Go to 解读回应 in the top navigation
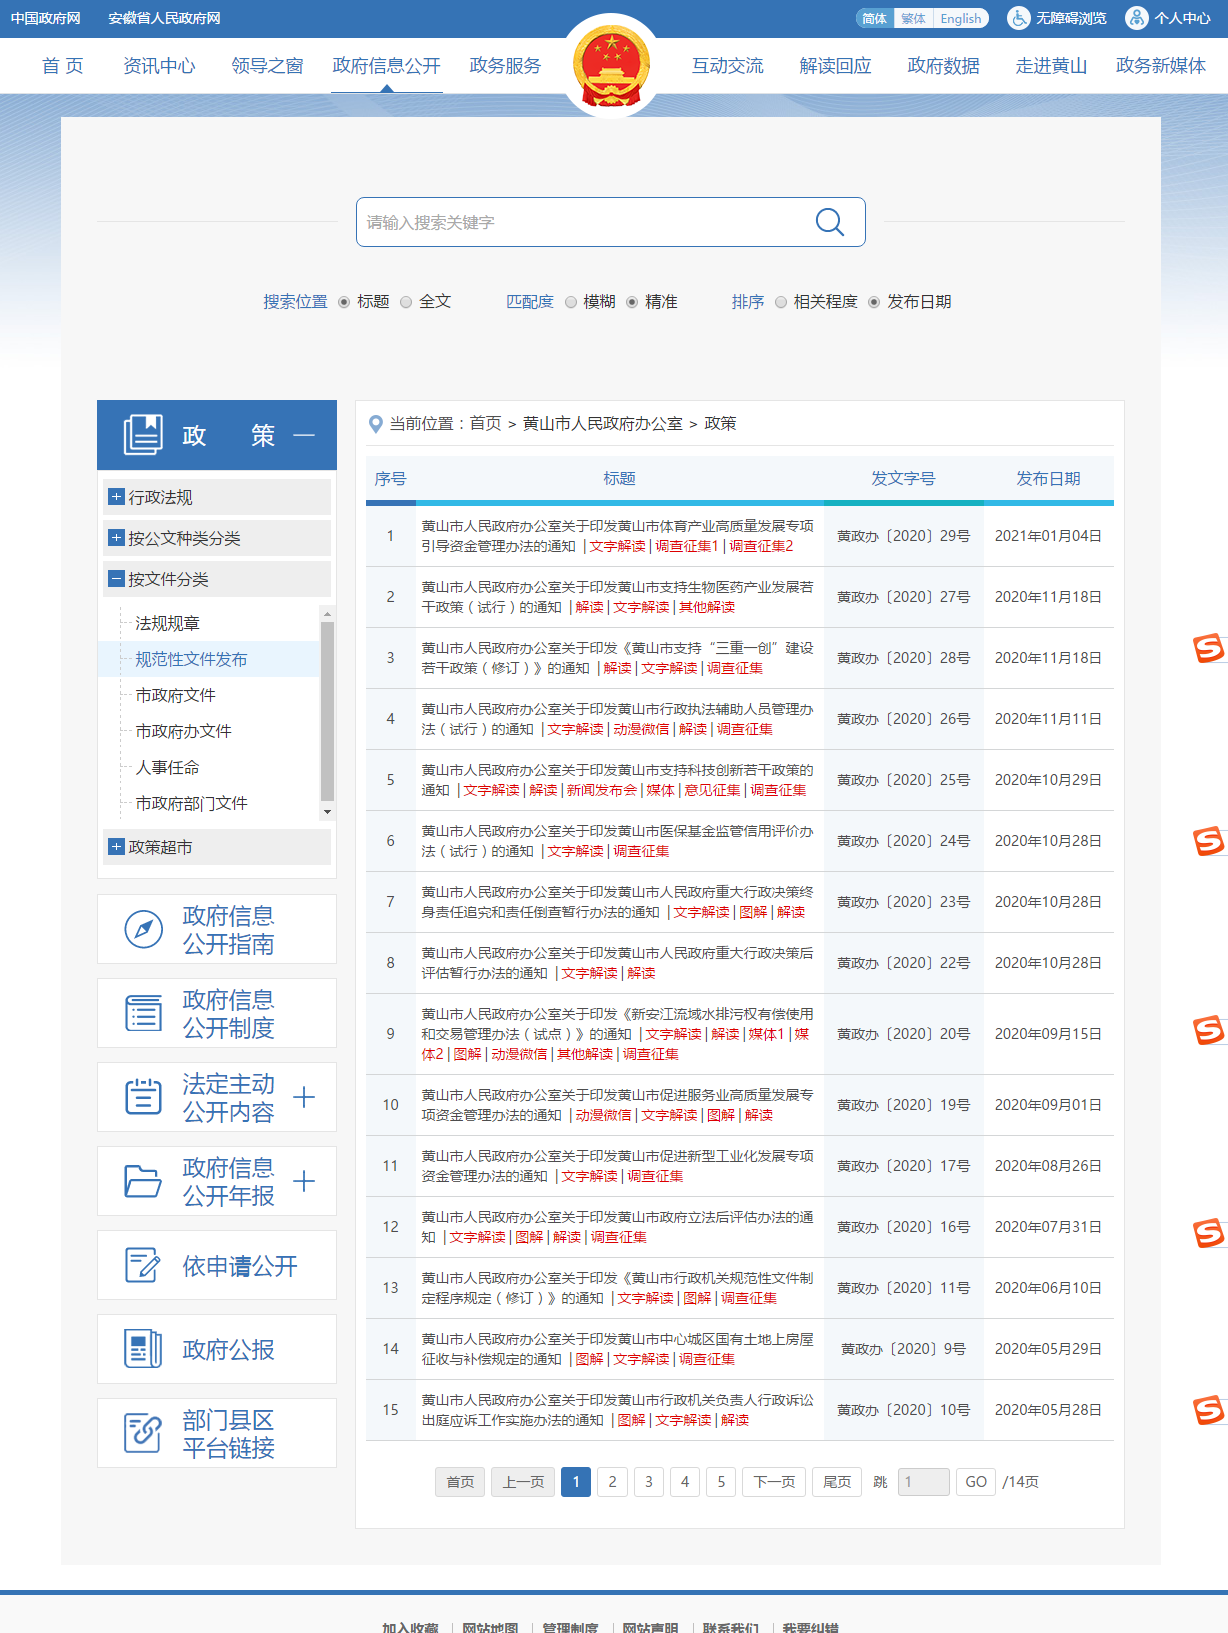 835,66
